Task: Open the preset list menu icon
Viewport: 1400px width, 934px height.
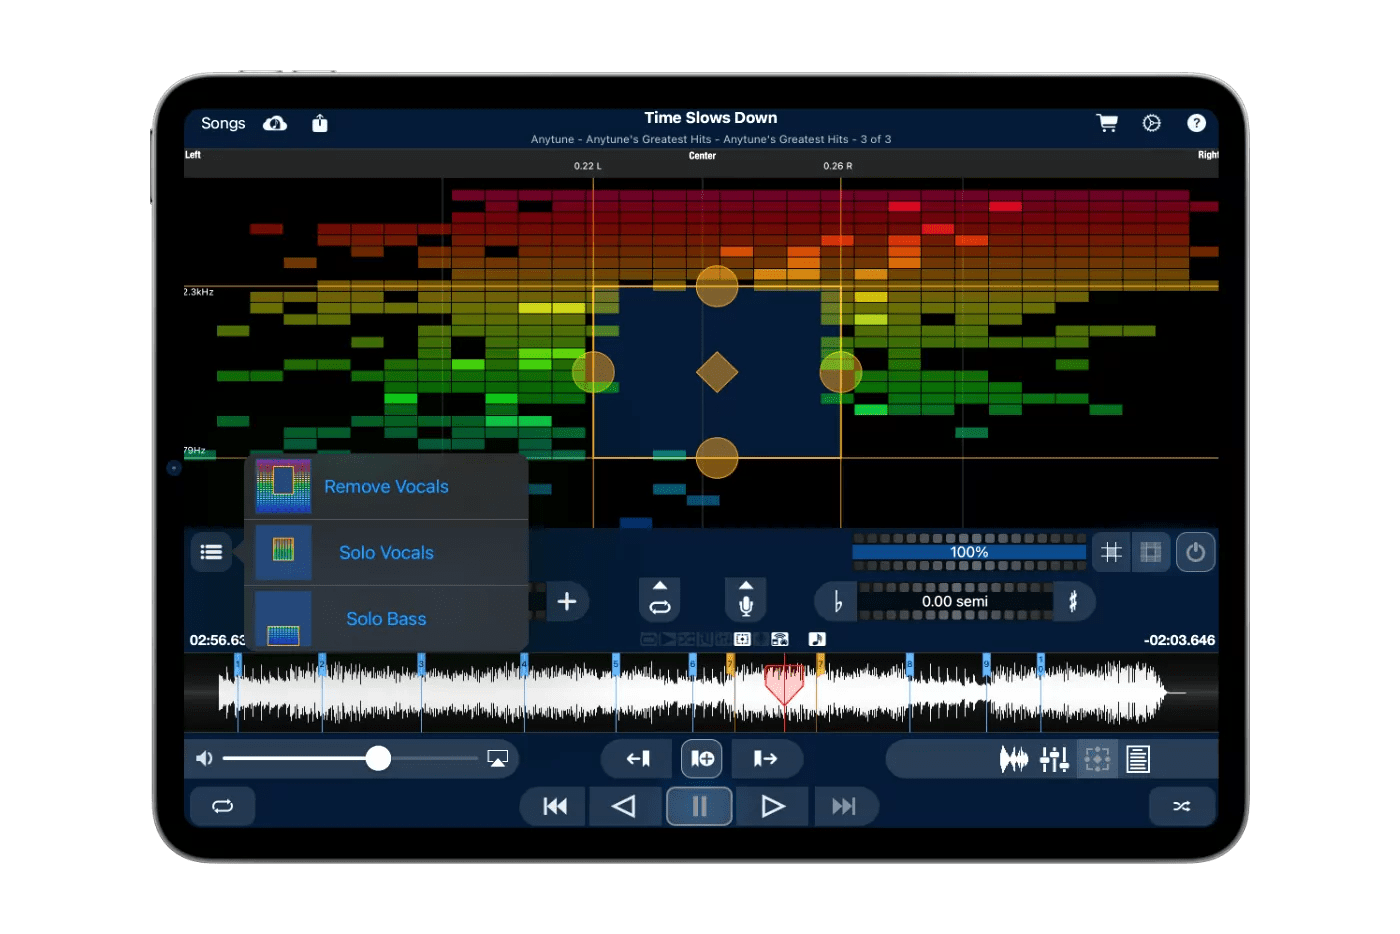Action: [x=211, y=551]
